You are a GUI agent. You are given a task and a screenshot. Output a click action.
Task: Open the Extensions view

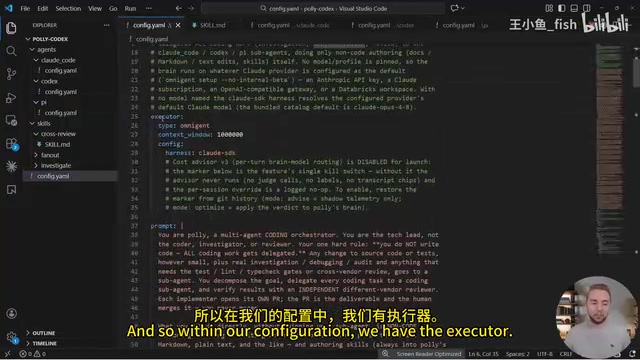(x=11, y=144)
